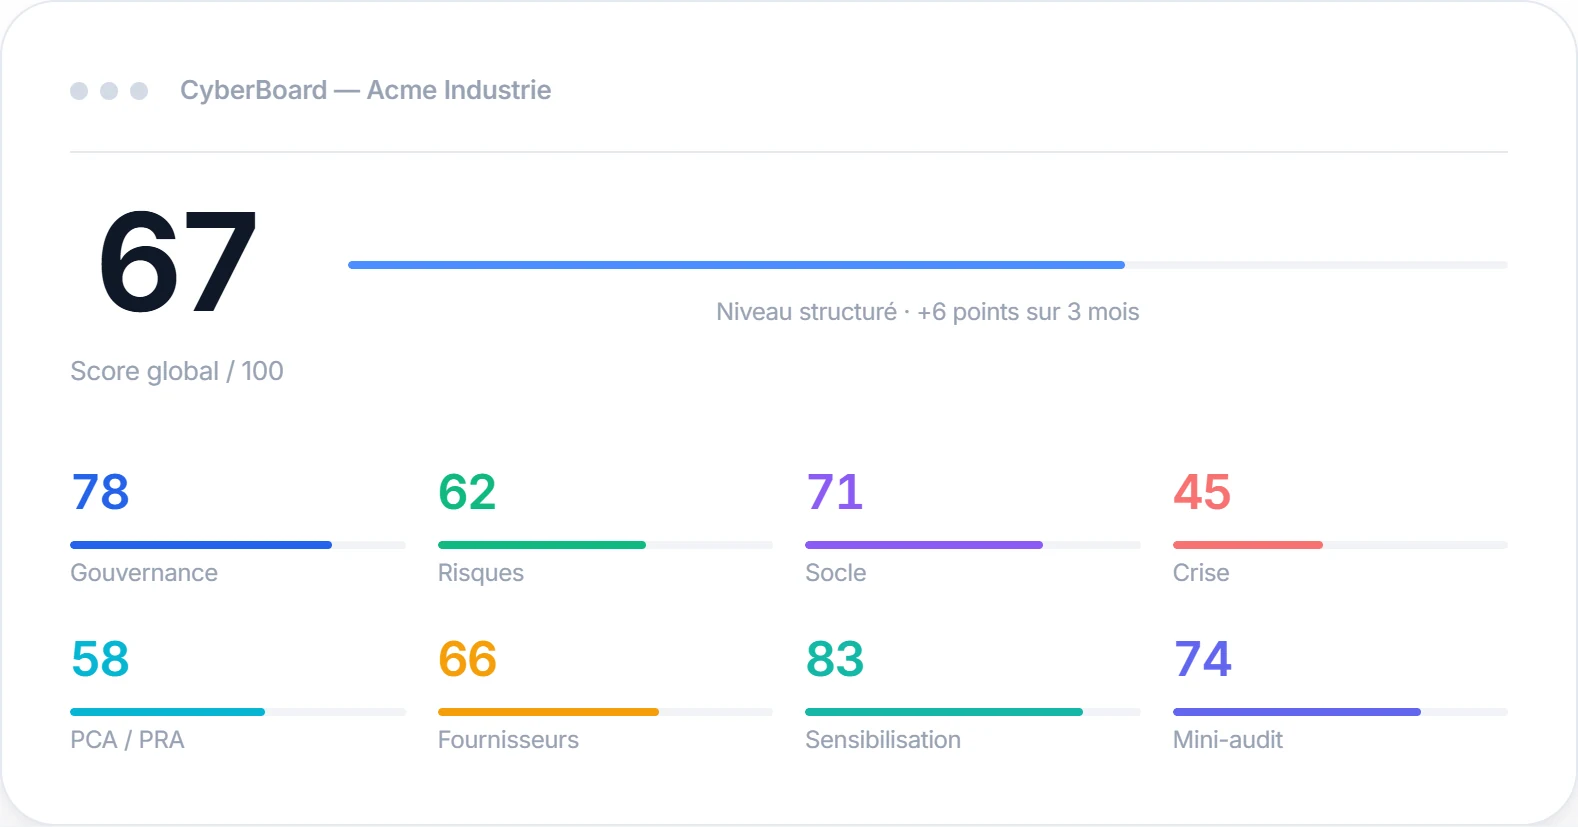Click the PCA / PRA label
The height and width of the screenshot is (827, 1578).
click(127, 740)
